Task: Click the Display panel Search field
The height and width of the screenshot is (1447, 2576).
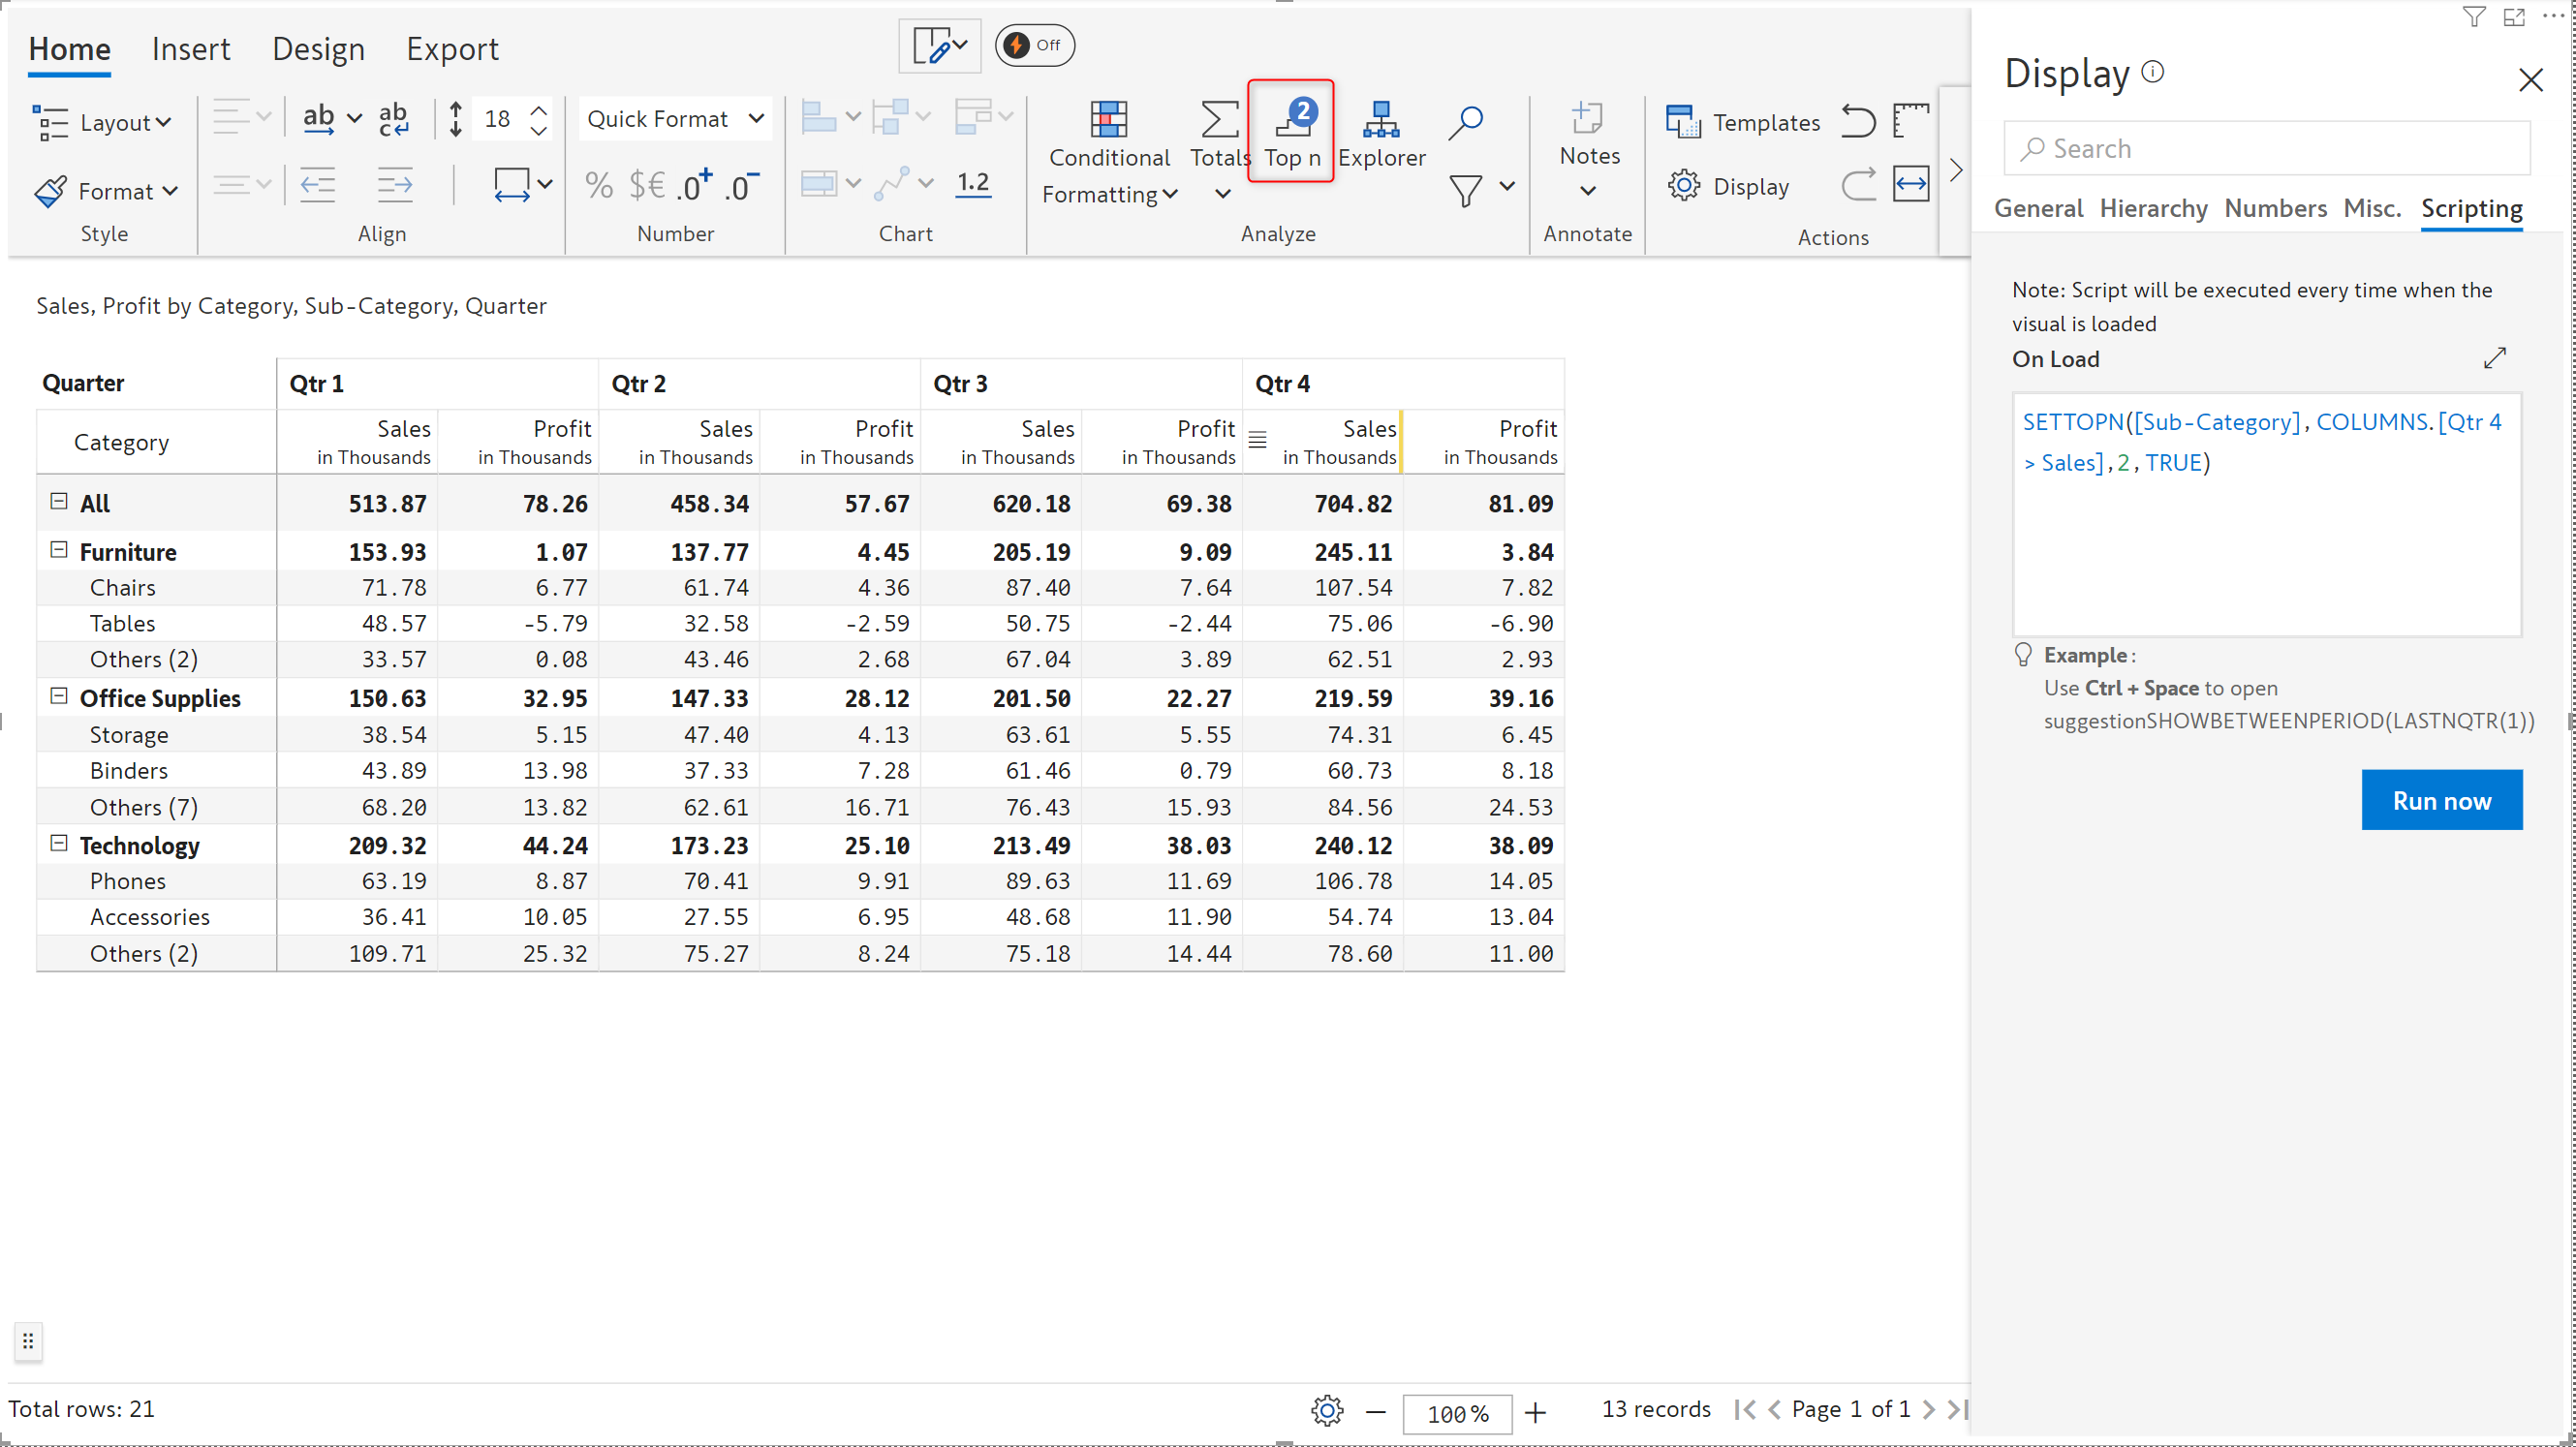Action: (x=2266, y=148)
